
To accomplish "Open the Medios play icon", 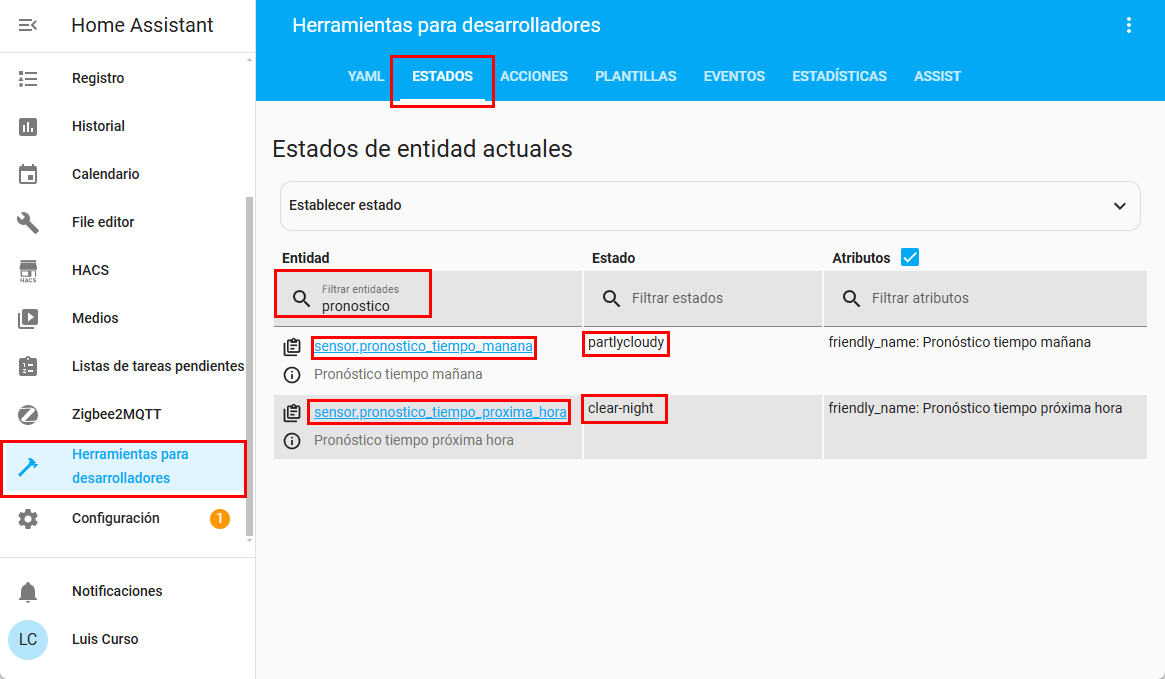I will click(x=27, y=318).
